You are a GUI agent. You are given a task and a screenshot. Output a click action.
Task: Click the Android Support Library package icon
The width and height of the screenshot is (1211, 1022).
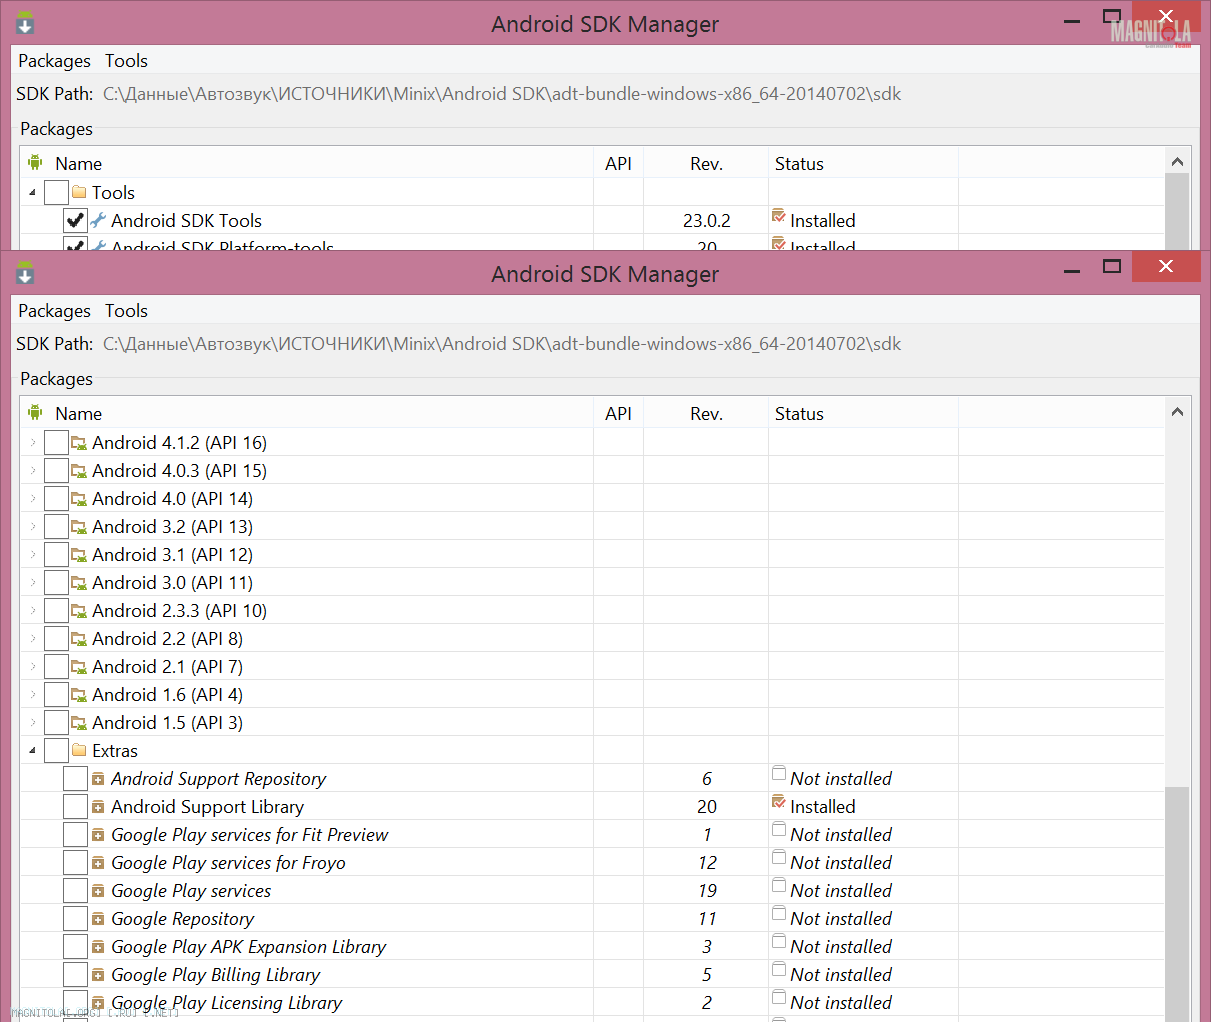click(x=98, y=807)
